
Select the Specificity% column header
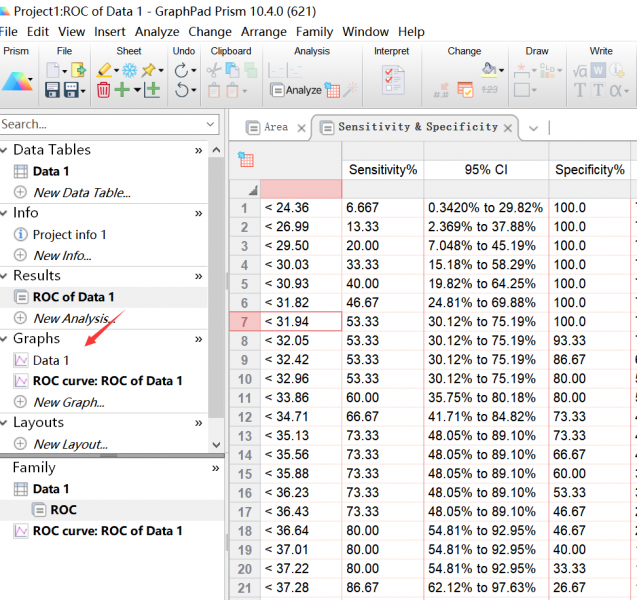tap(589, 169)
